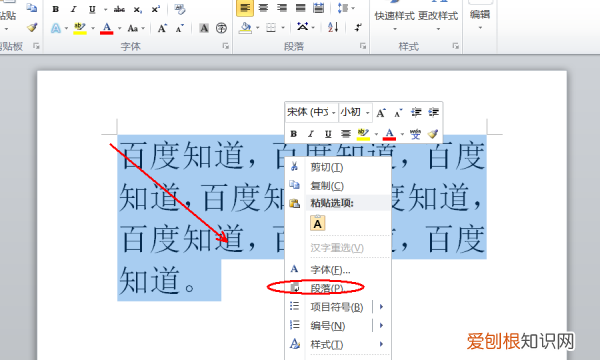This screenshot has width=600, height=360.
Task: Click the ribbon copy icon
Action: point(32,8)
